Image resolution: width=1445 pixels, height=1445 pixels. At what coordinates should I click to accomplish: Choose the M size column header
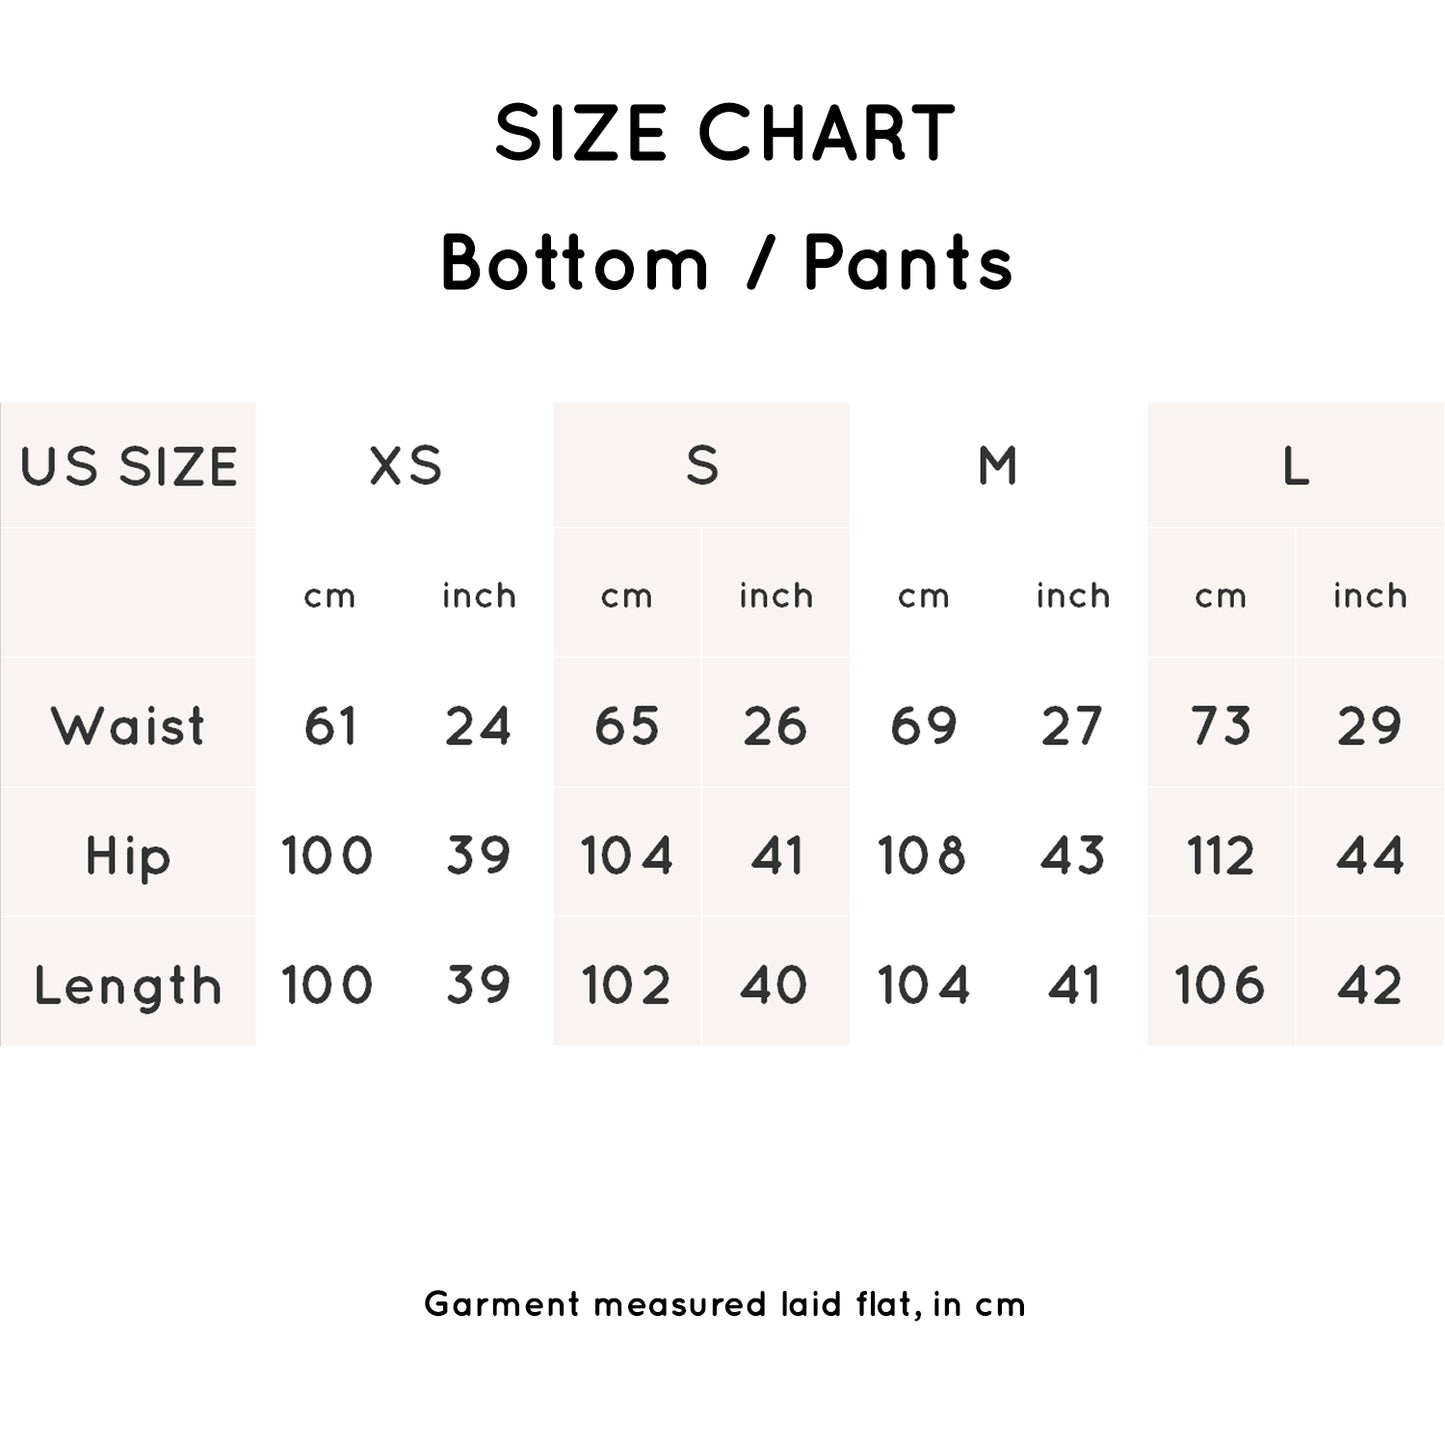[998, 466]
